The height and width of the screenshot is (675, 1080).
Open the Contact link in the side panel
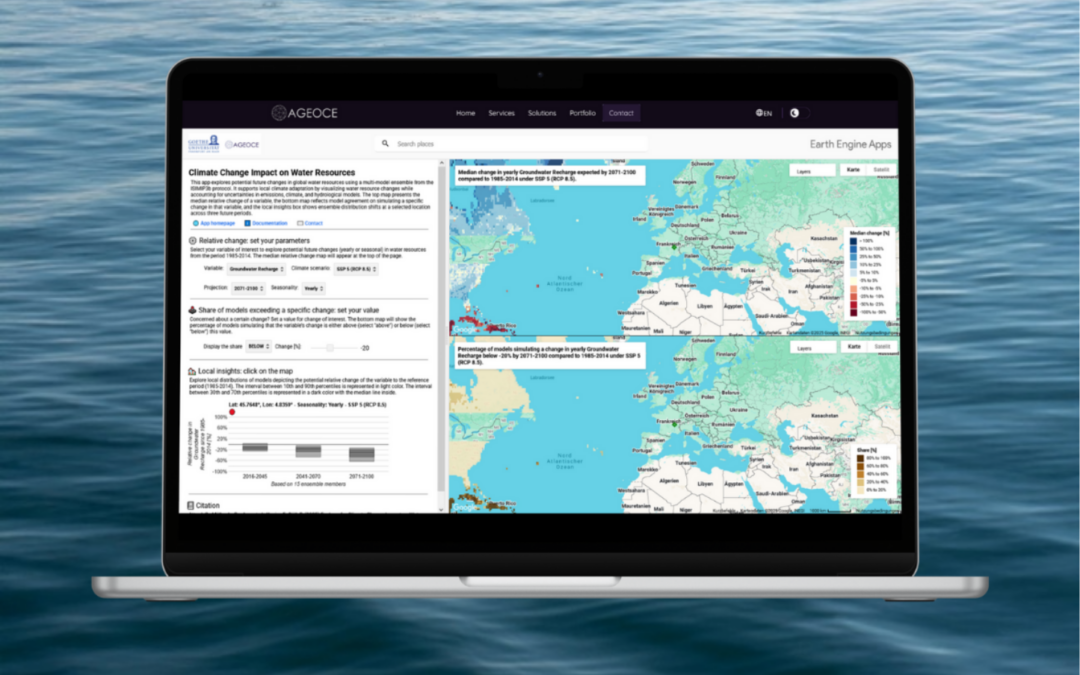[313, 223]
